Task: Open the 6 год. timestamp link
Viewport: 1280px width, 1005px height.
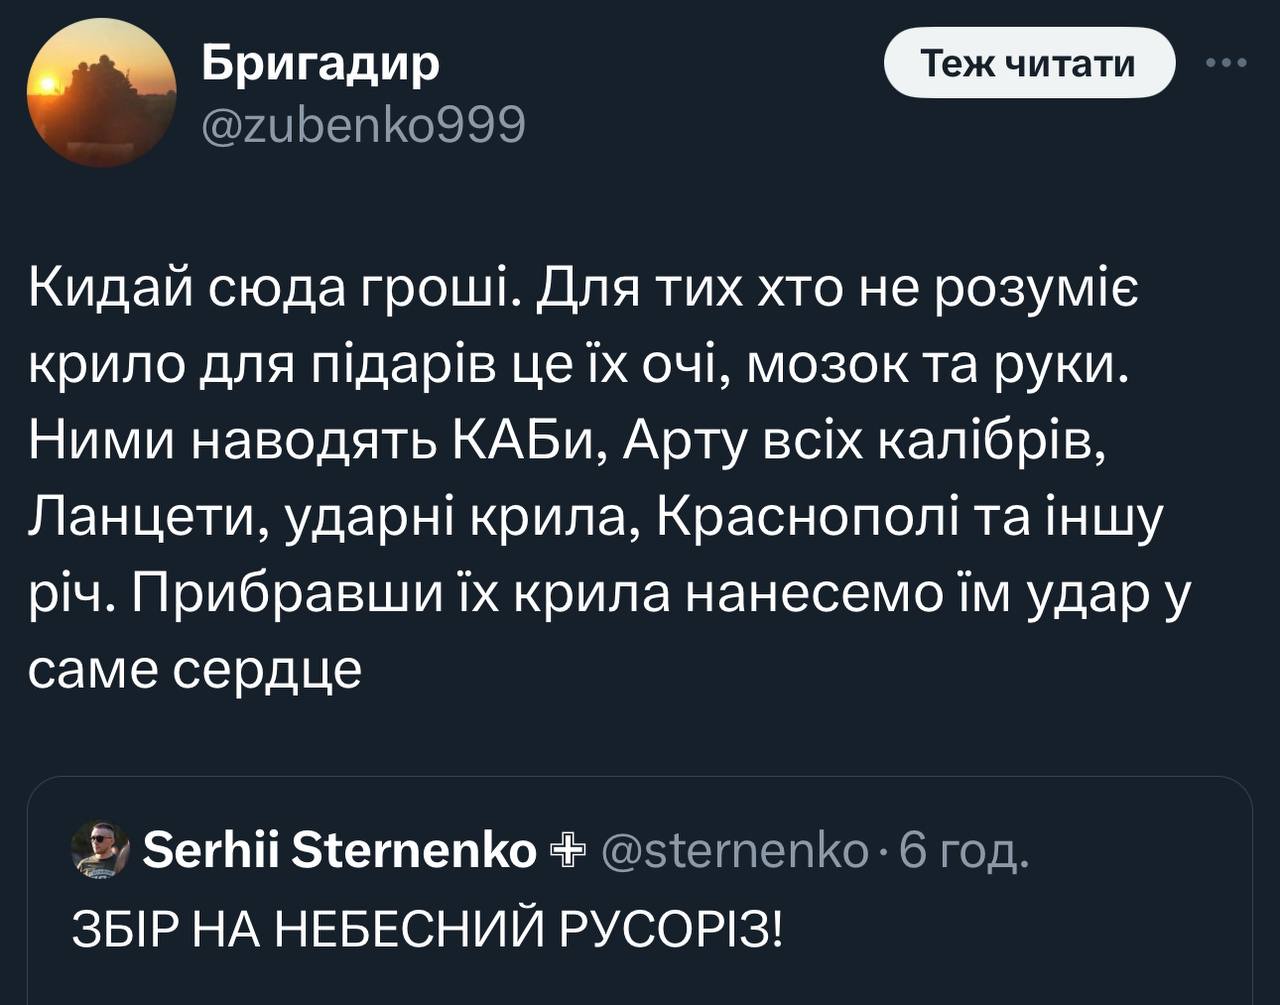Action: pos(963,850)
